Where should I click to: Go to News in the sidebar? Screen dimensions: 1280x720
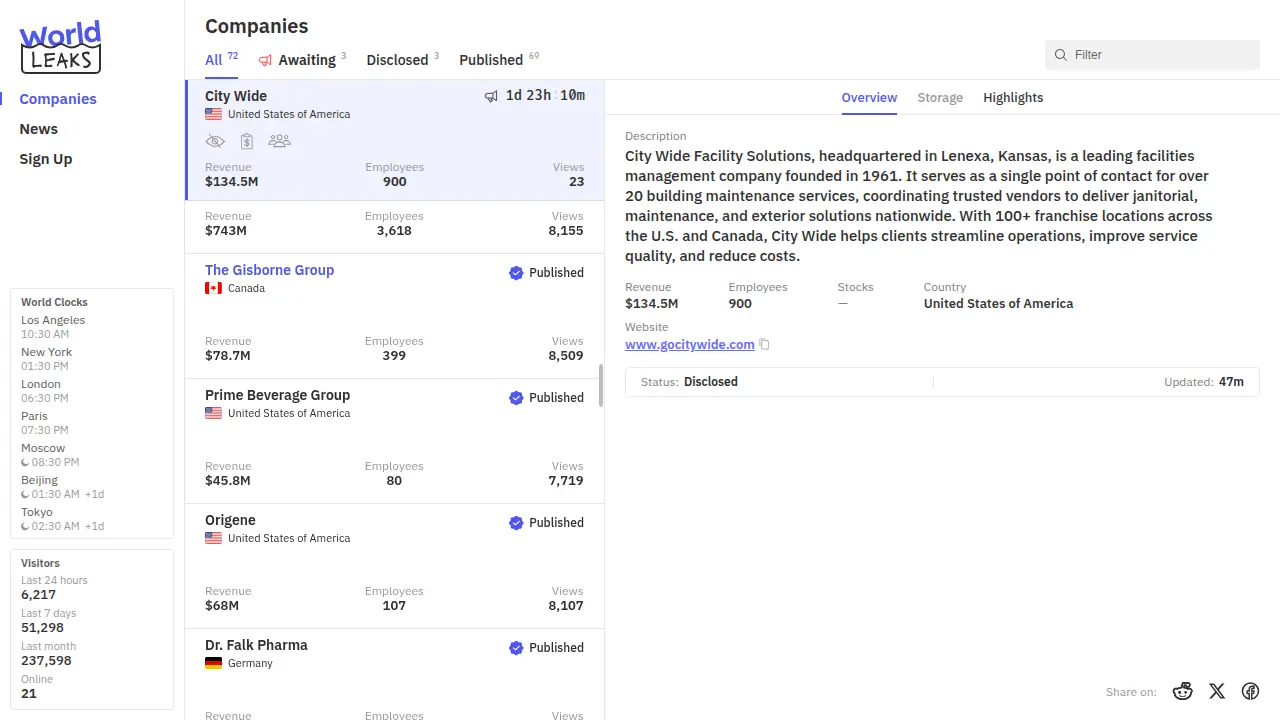click(x=39, y=129)
